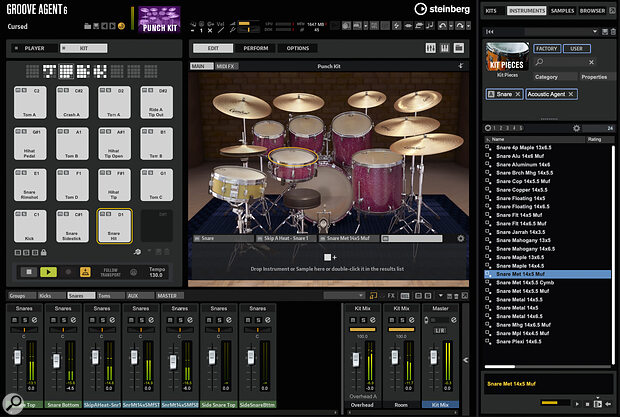Switch to the Kits tab in right panel
620x417 pixels.
click(x=491, y=11)
